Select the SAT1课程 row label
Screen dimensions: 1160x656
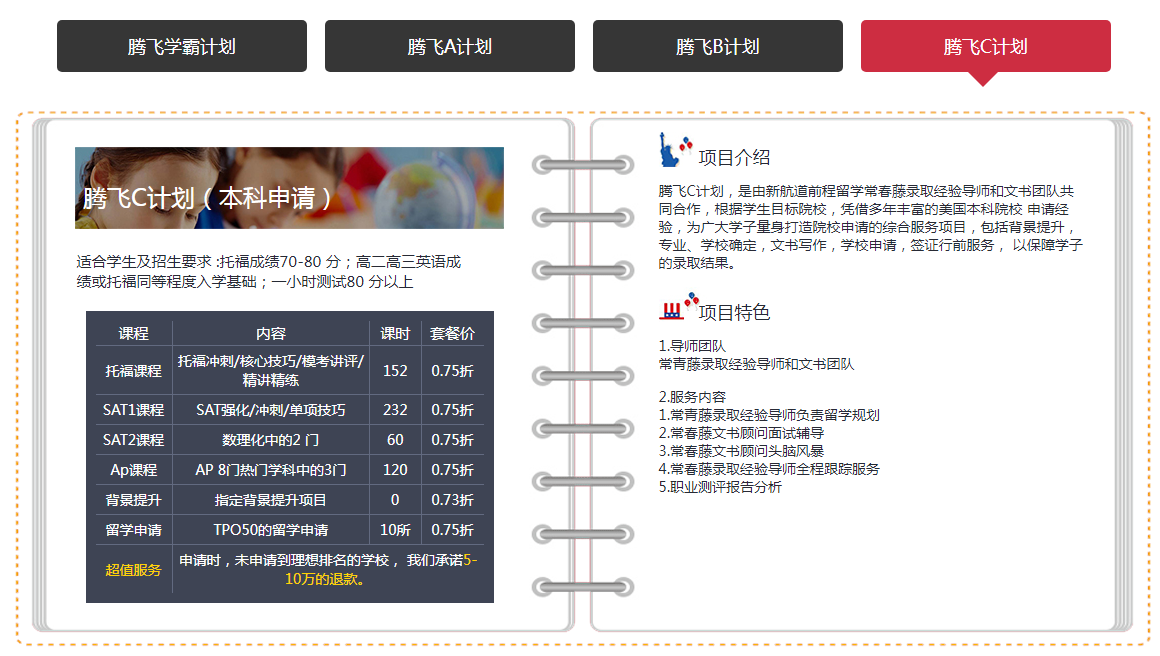133,410
